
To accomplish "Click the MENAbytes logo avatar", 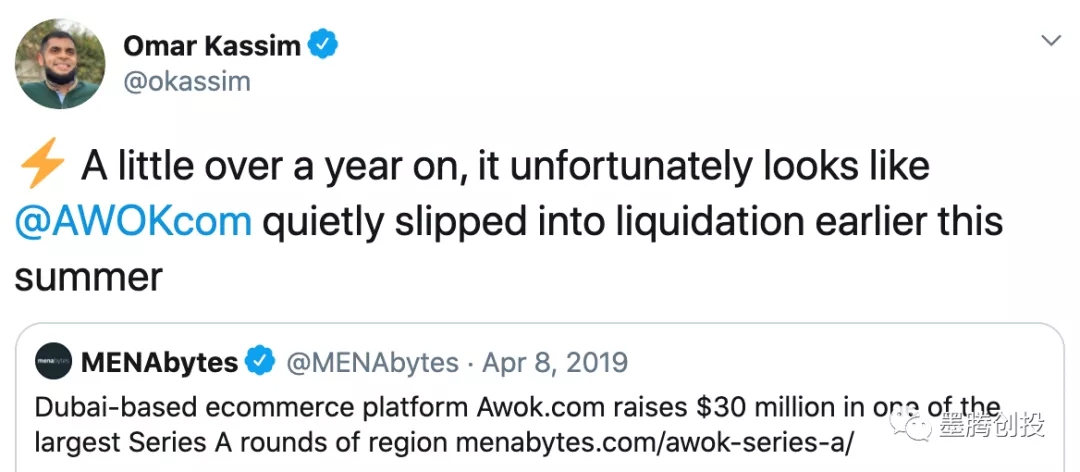I will click(x=53, y=362).
